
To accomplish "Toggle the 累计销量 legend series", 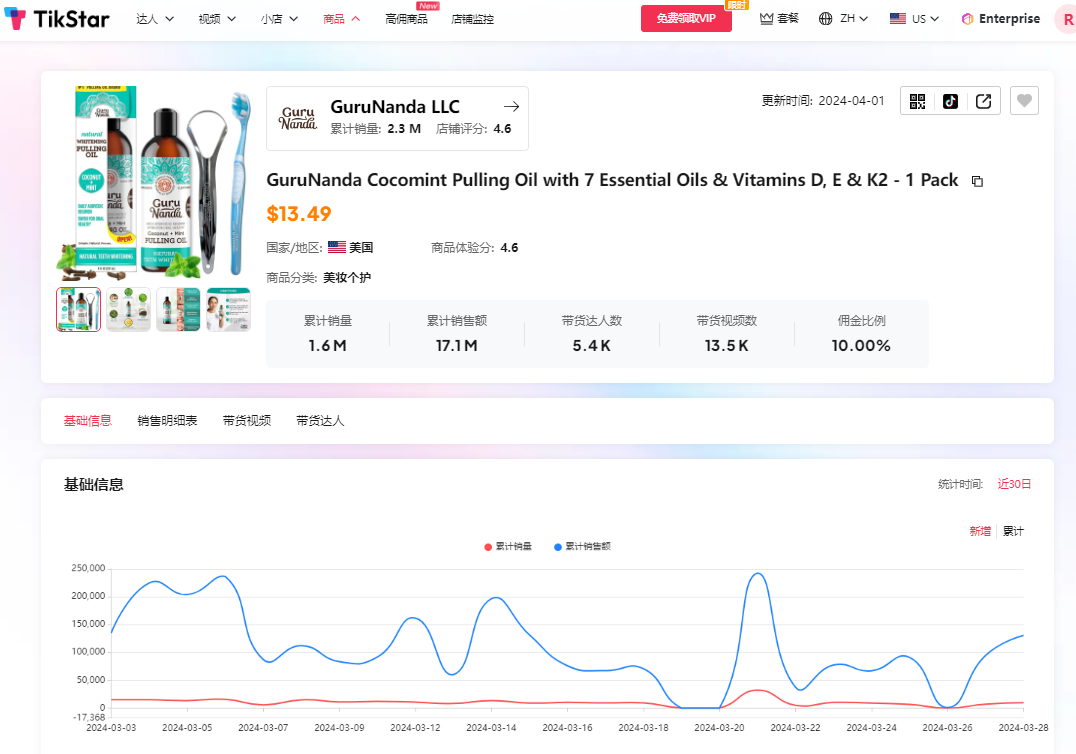I will tap(508, 546).
